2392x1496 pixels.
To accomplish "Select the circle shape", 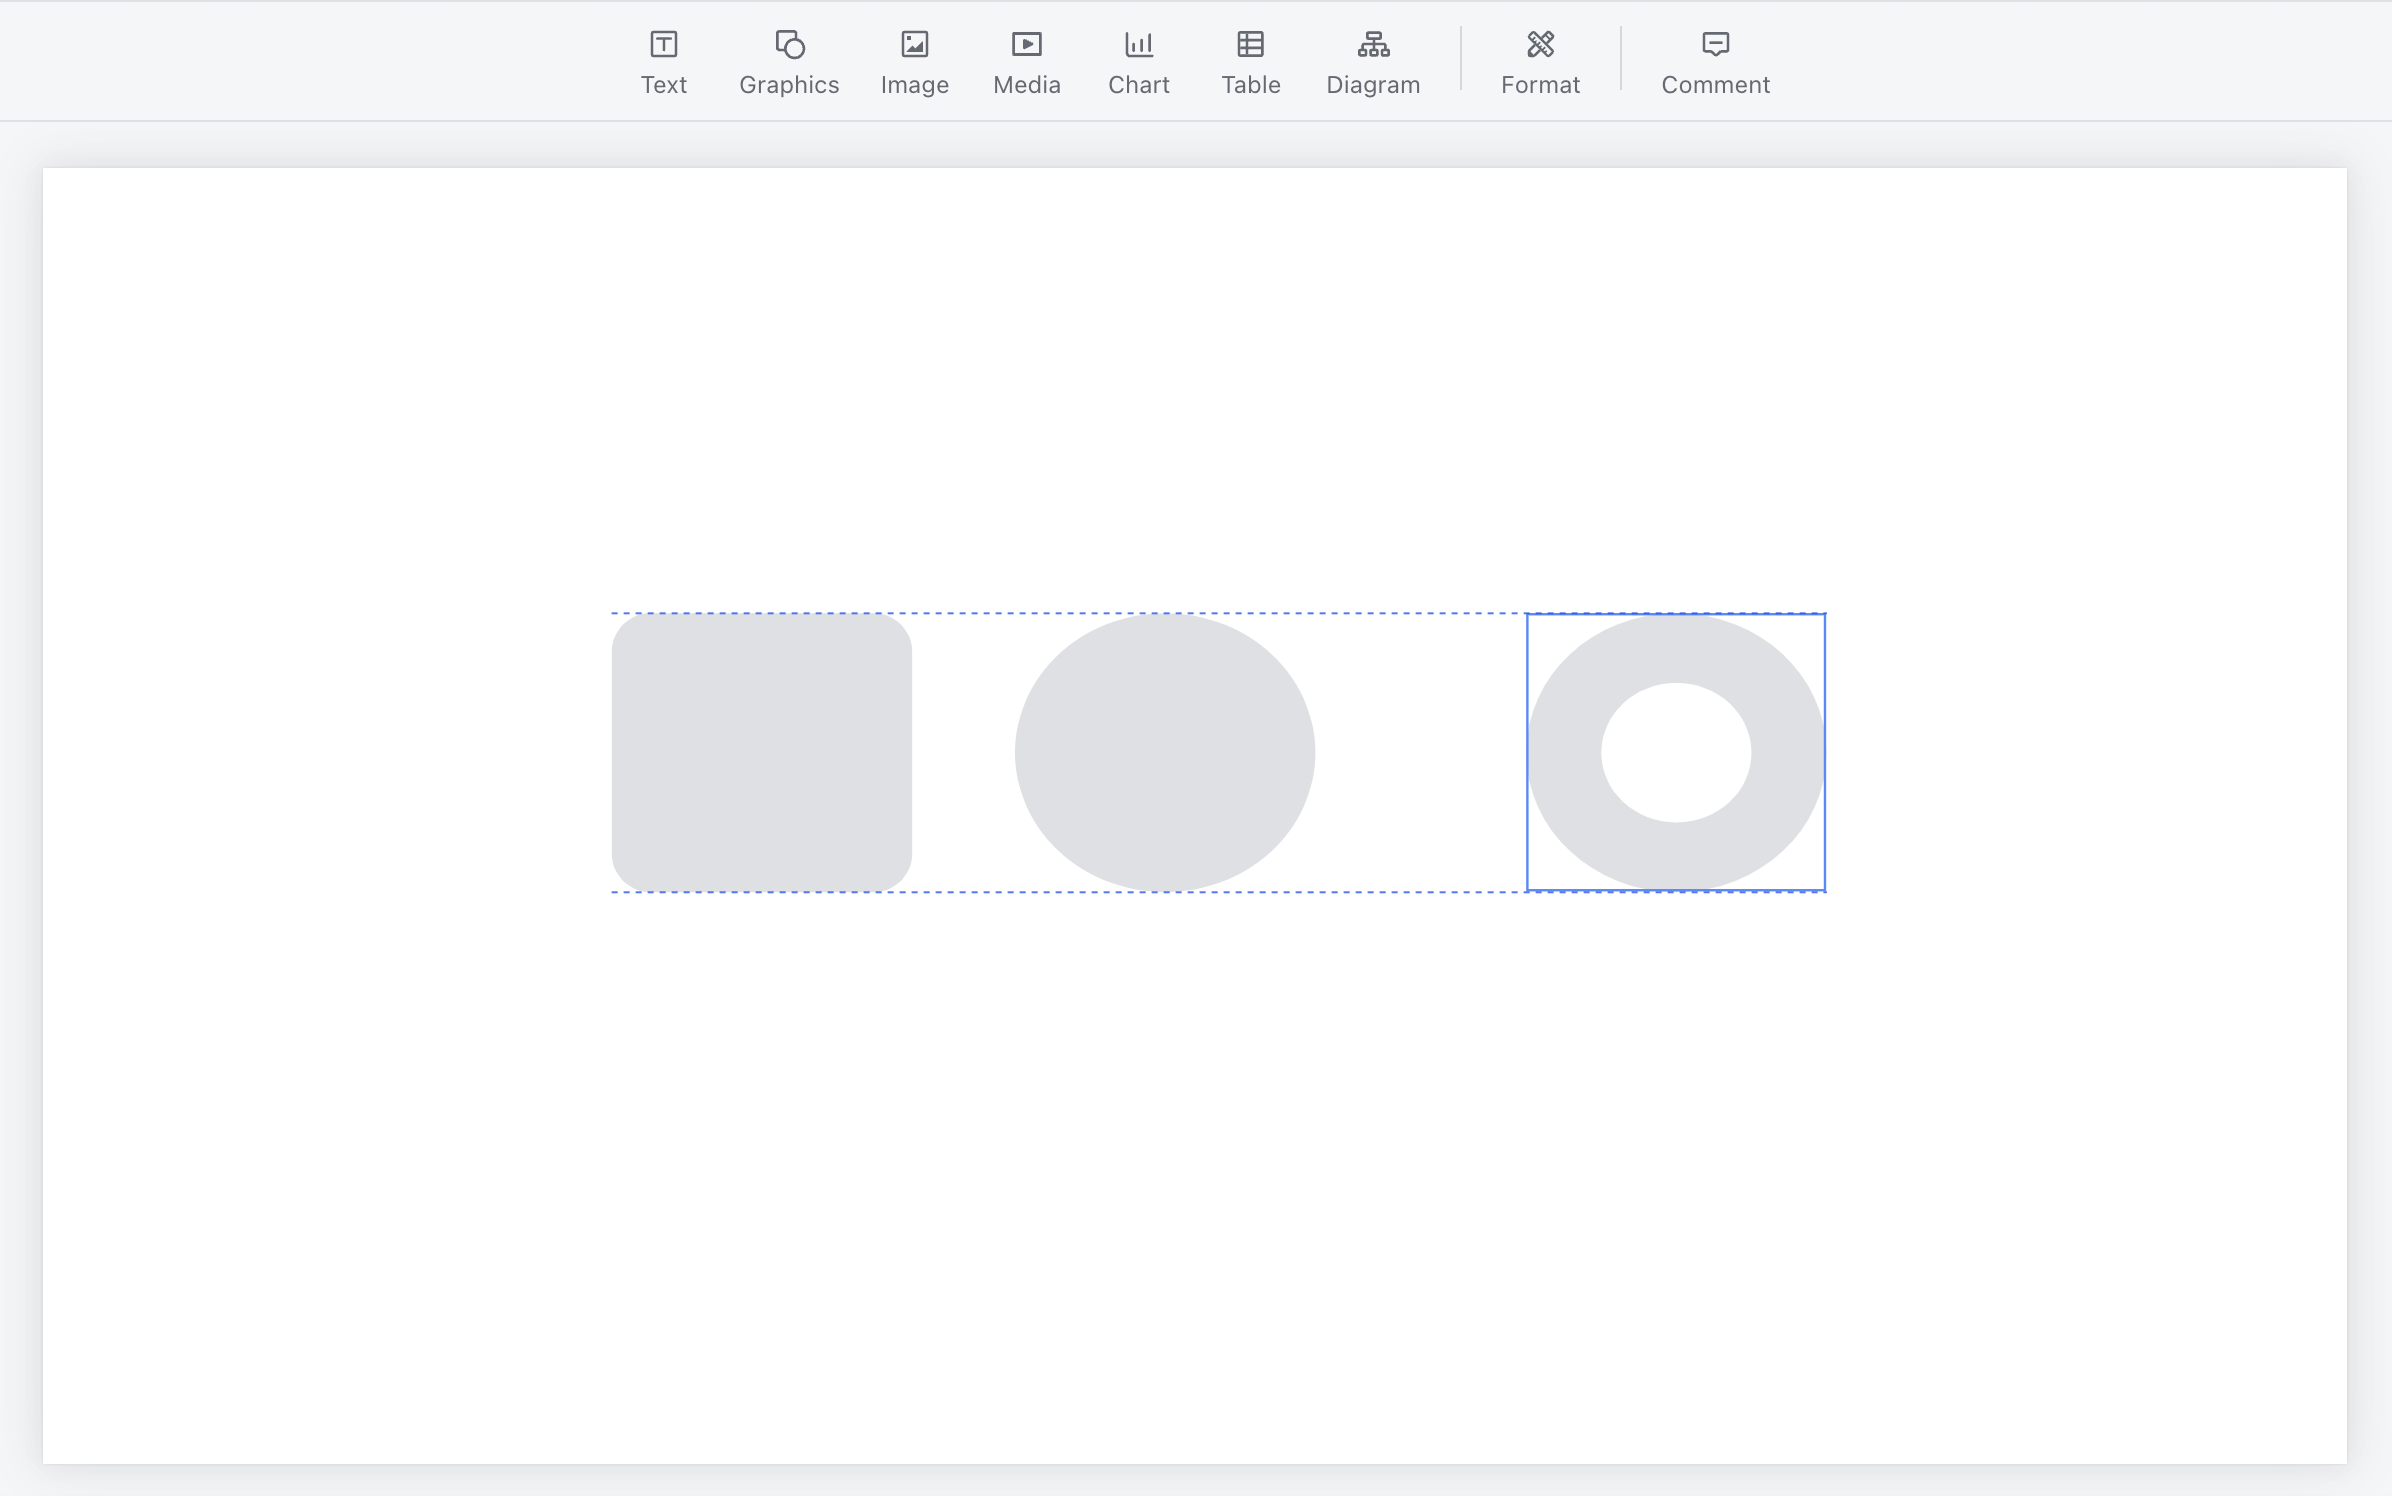I will pyautogui.click(x=1165, y=752).
